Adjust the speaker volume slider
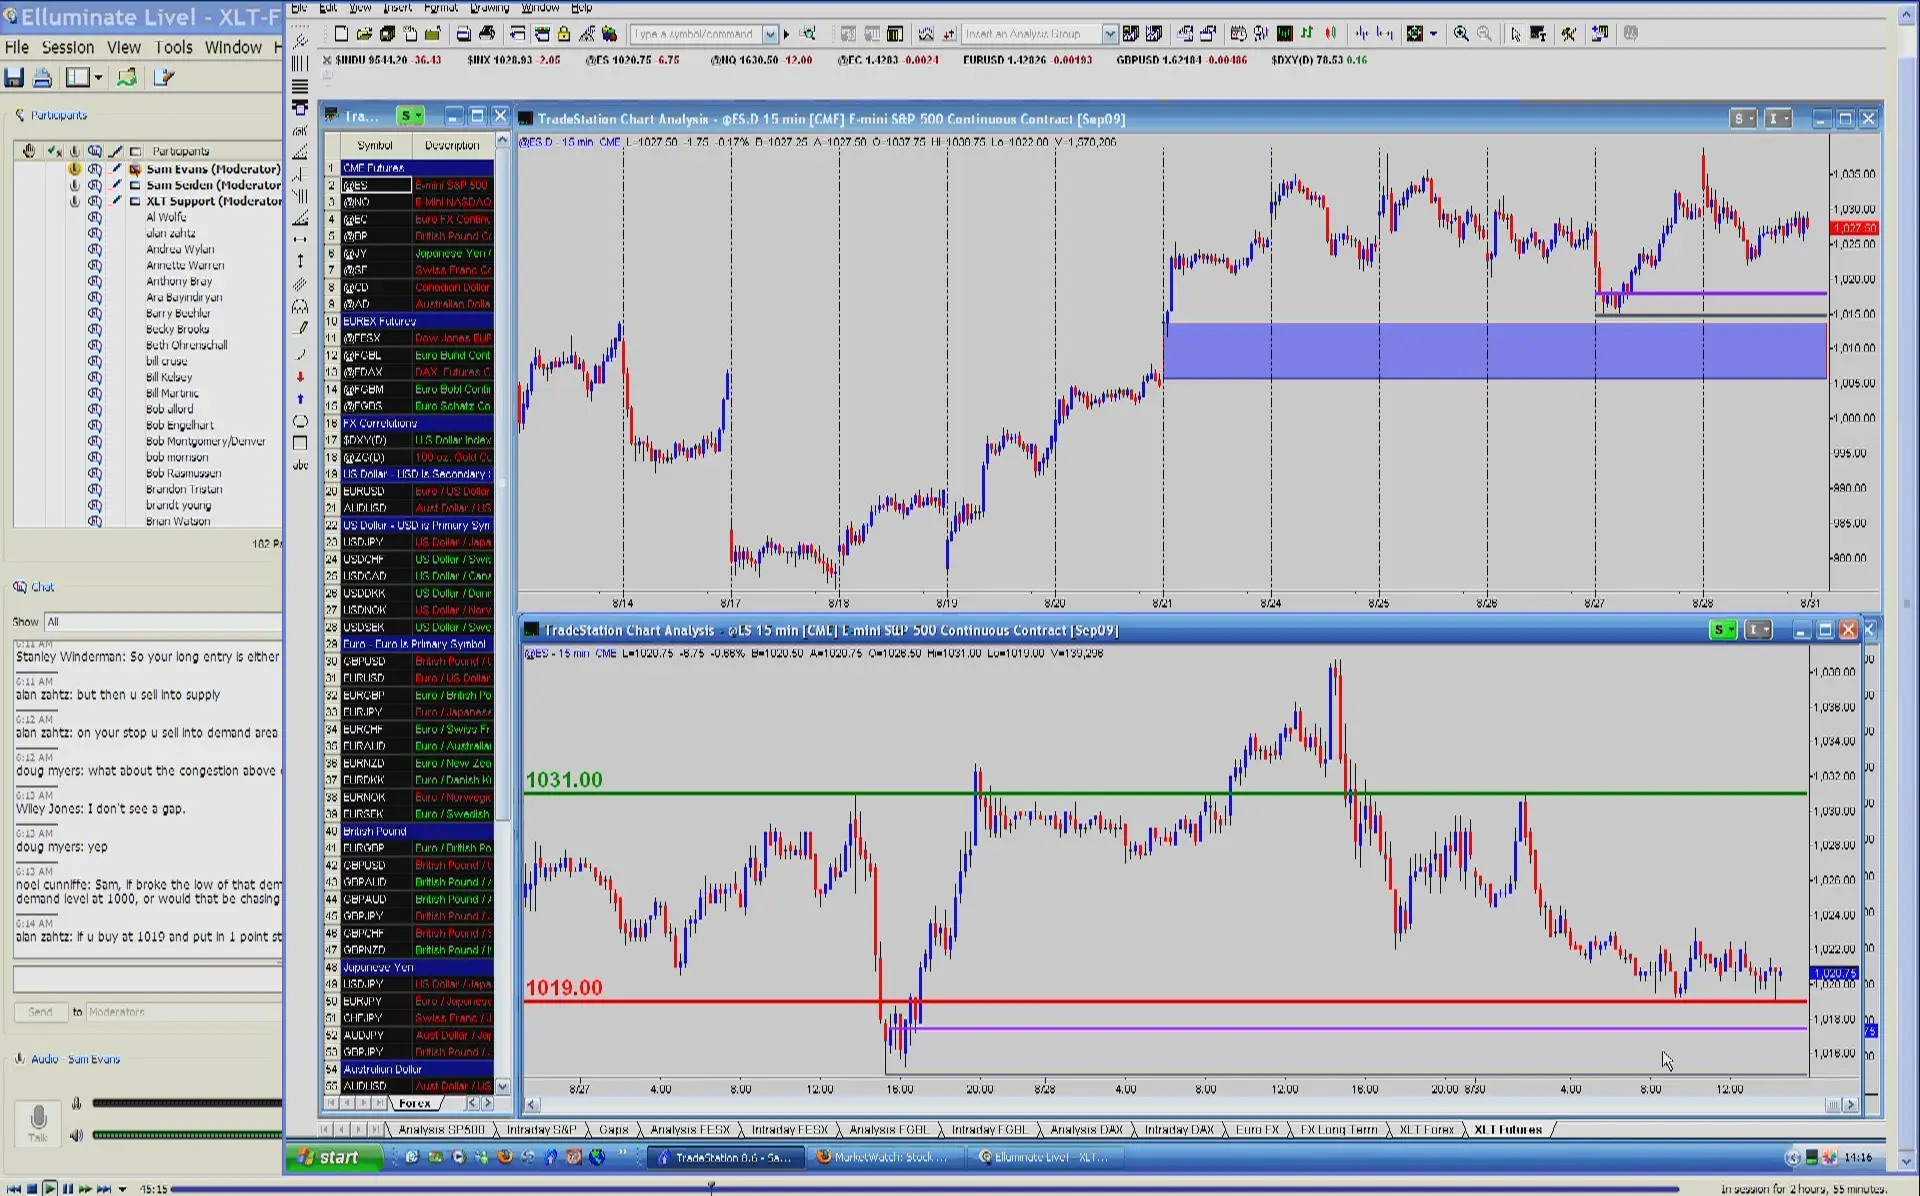The width and height of the screenshot is (1920, 1196). [x=187, y=1135]
